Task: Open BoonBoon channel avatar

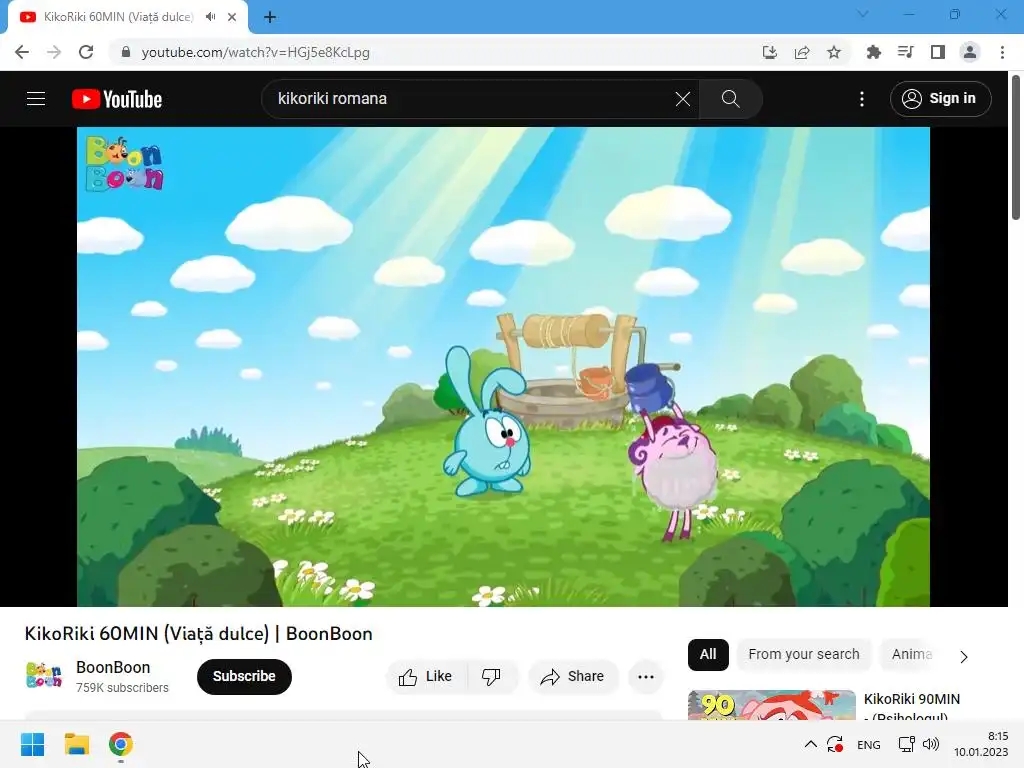Action: click(x=44, y=675)
